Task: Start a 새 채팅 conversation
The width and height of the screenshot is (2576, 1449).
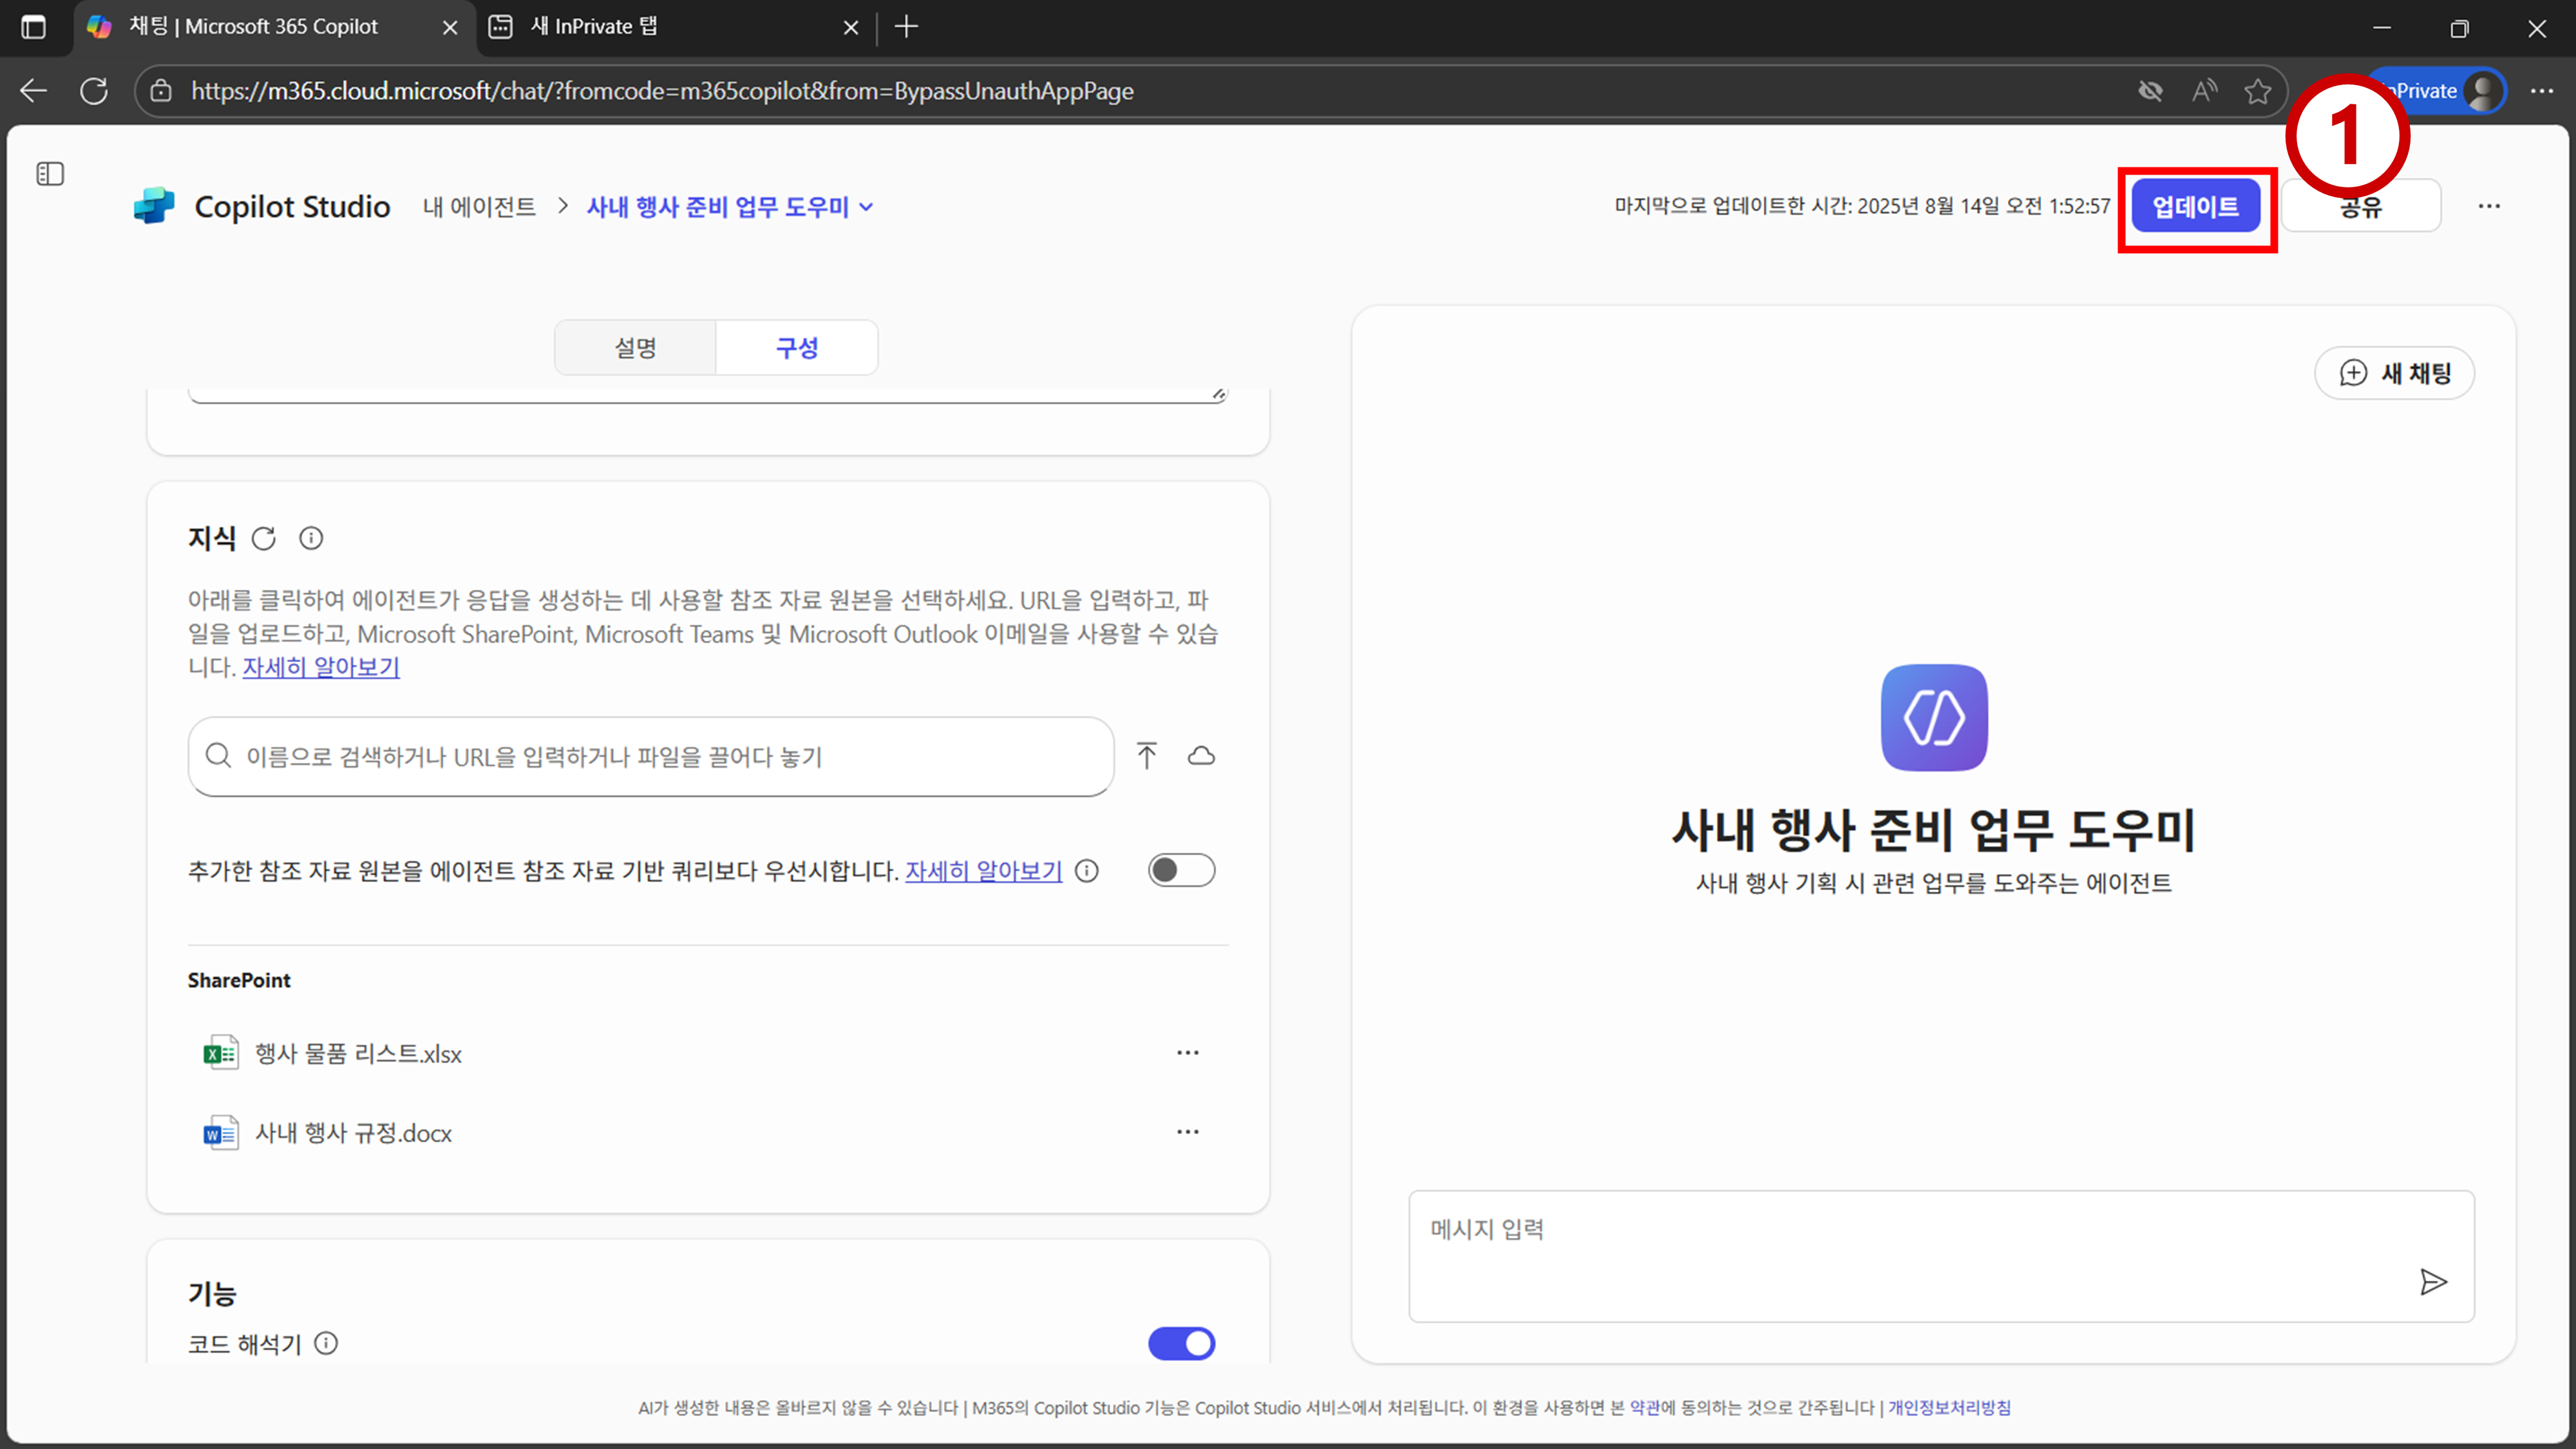Action: [x=2394, y=373]
